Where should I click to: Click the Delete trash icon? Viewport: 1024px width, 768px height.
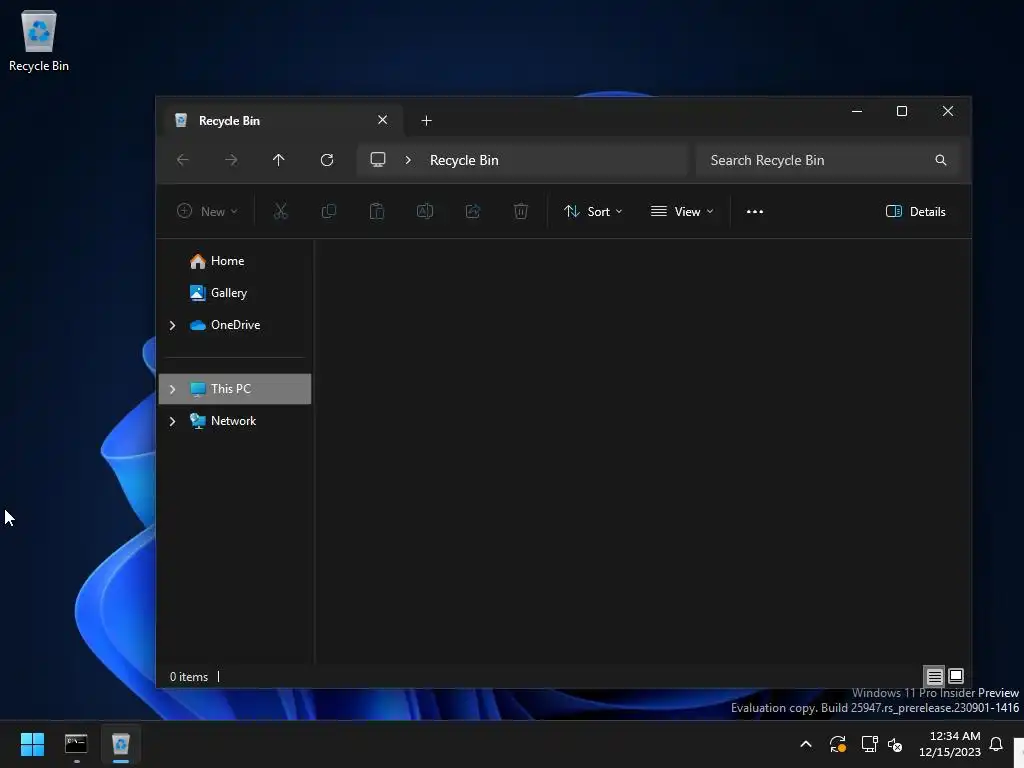click(521, 212)
